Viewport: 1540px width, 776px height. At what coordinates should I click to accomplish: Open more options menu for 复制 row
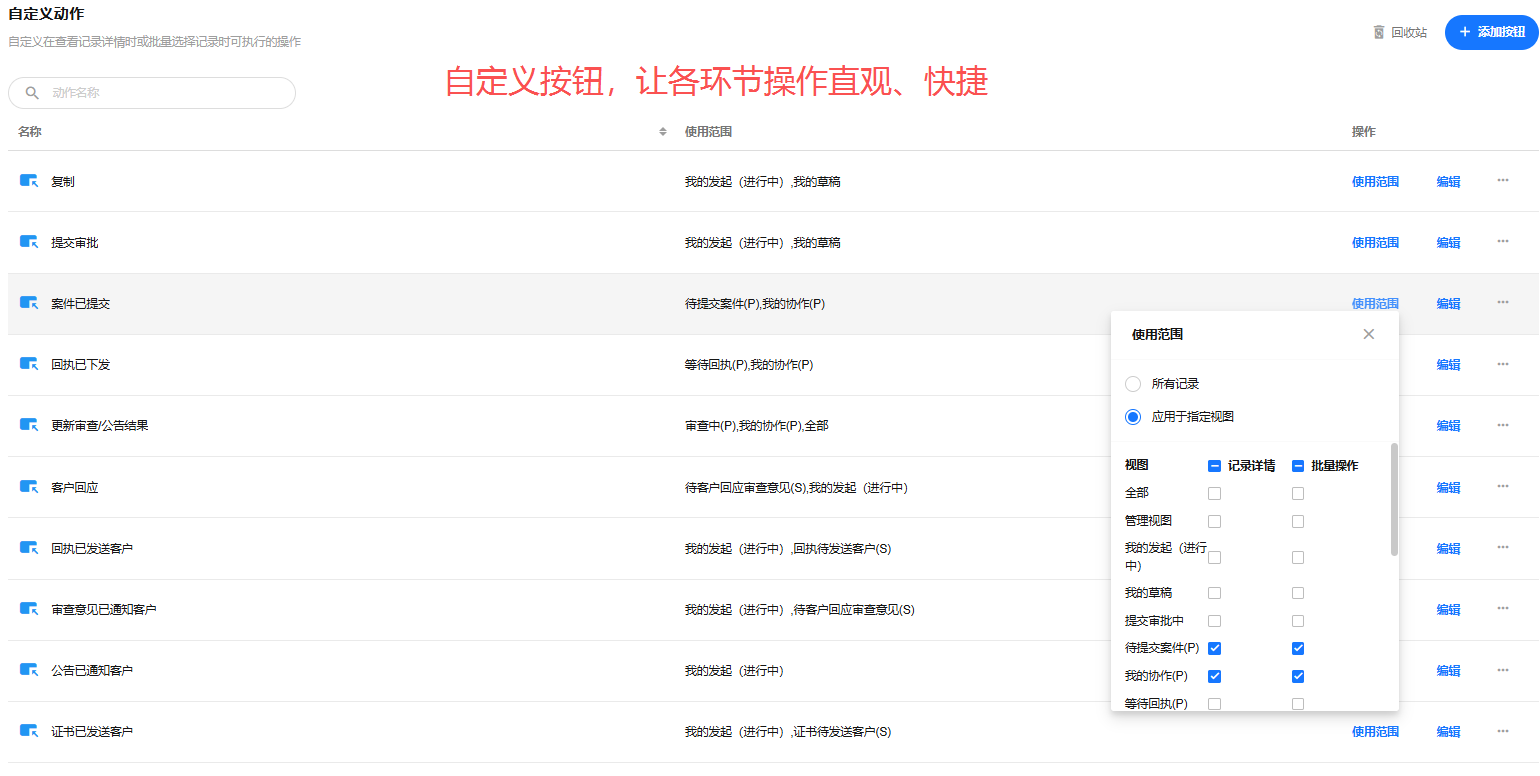[x=1503, y=180]
